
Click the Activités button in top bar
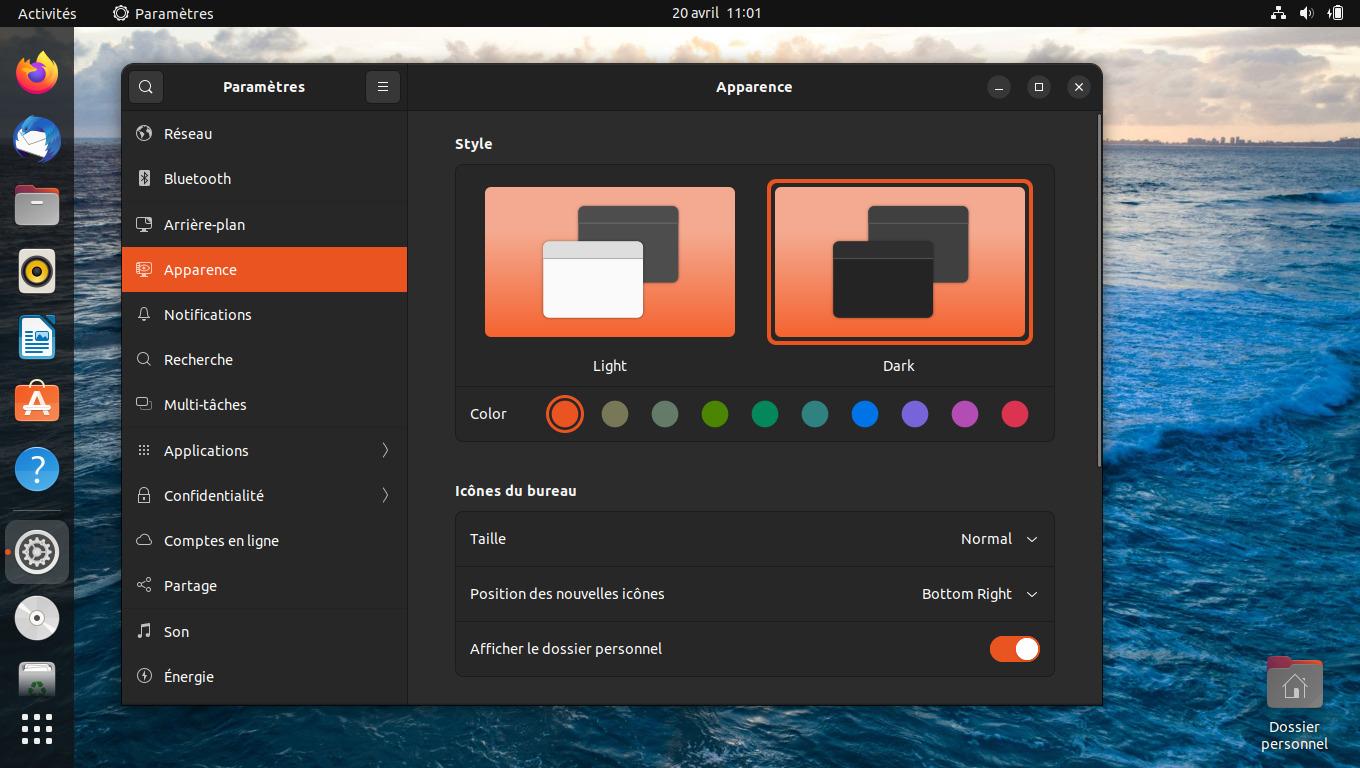47,13
